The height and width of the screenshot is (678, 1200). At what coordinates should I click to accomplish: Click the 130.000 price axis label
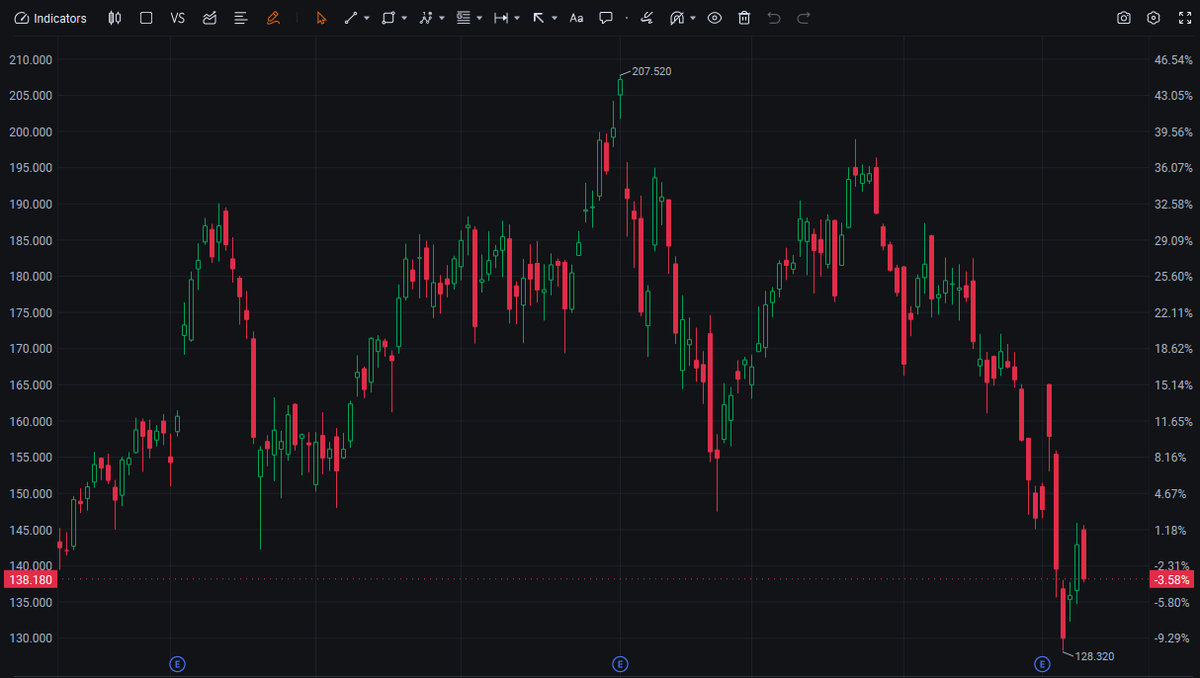30,638
